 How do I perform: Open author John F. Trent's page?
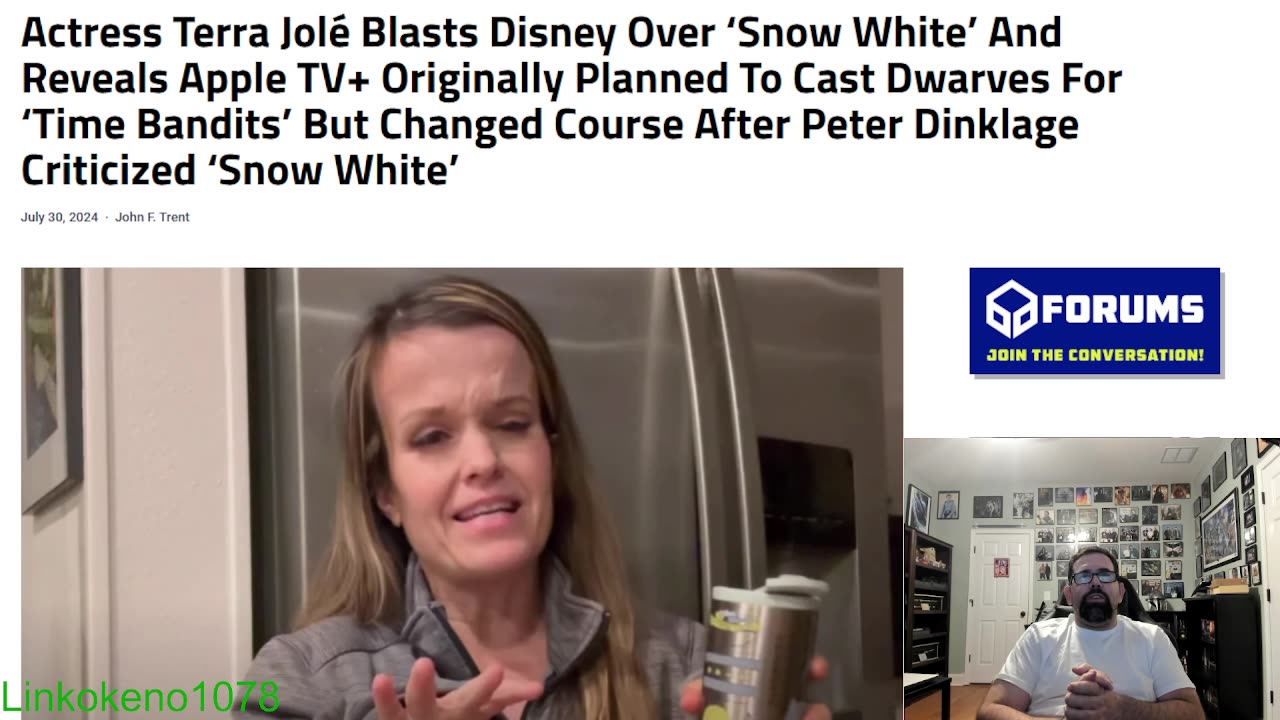pos(152,217)
